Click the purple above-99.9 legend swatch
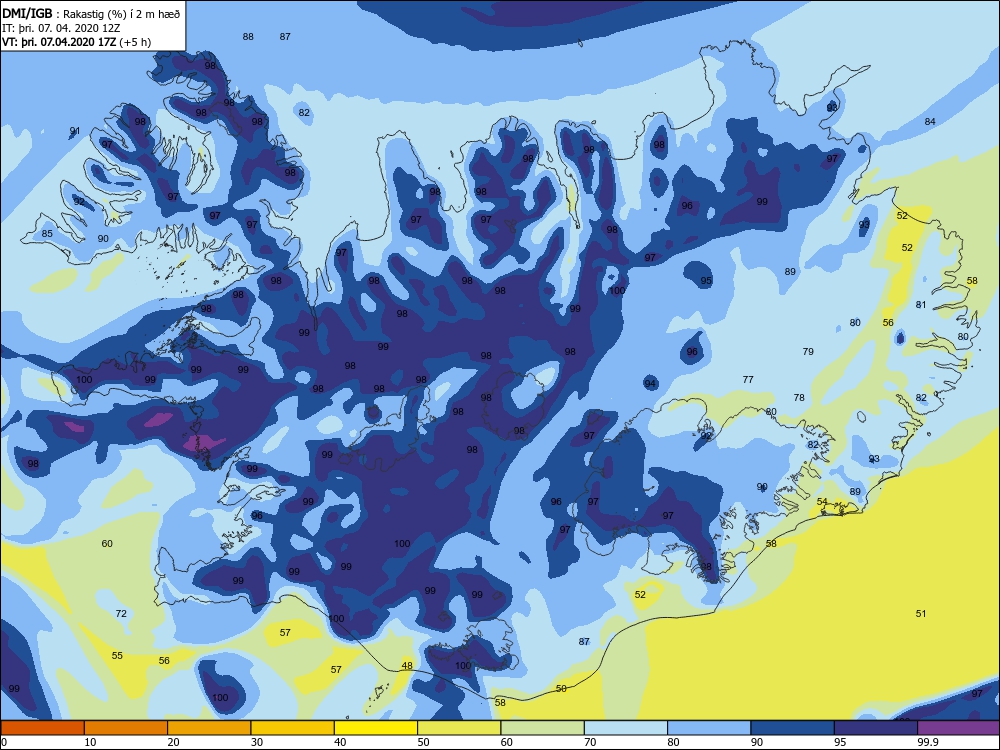Viewport: 1000px width, 750px height. 959,728
